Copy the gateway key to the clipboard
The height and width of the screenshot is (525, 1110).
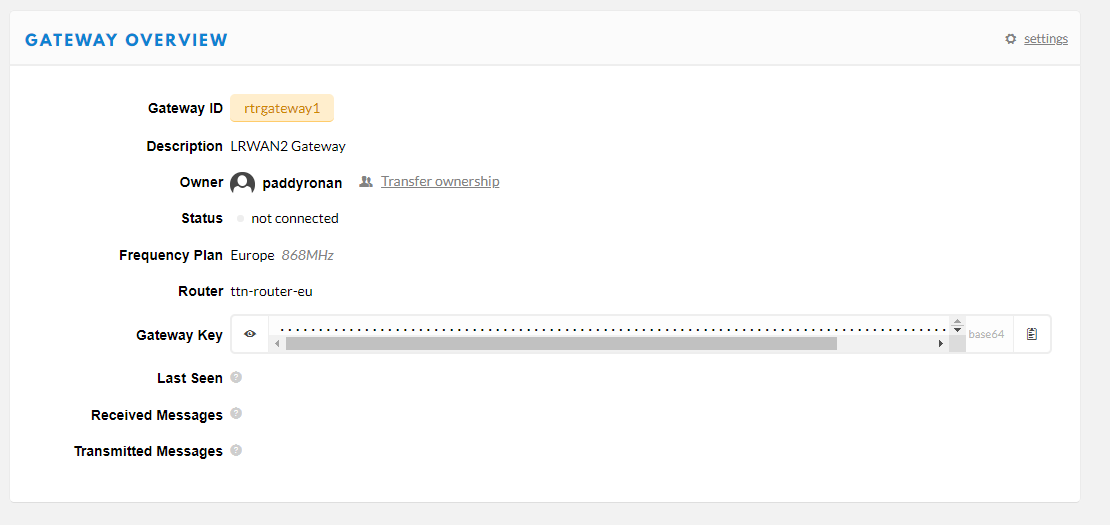(x=1032, y=334)
